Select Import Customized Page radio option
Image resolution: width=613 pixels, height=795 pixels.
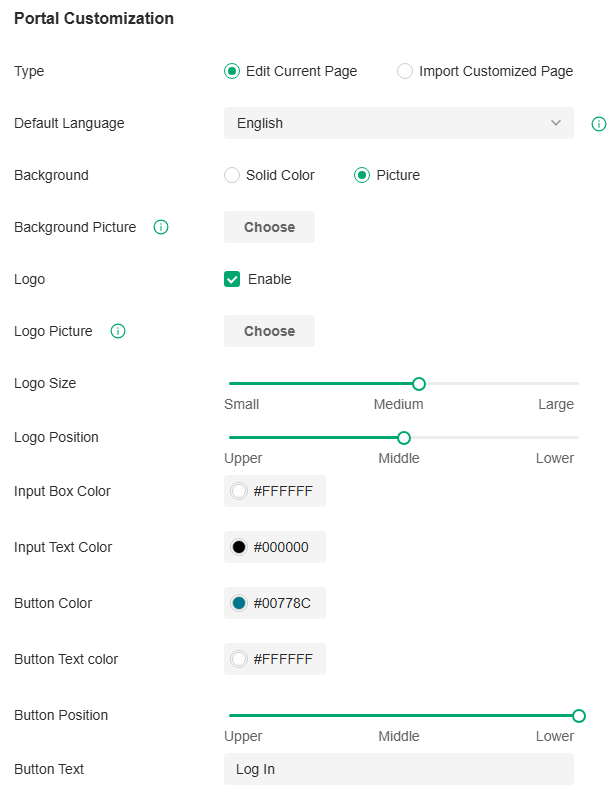(x=405, y=71)
